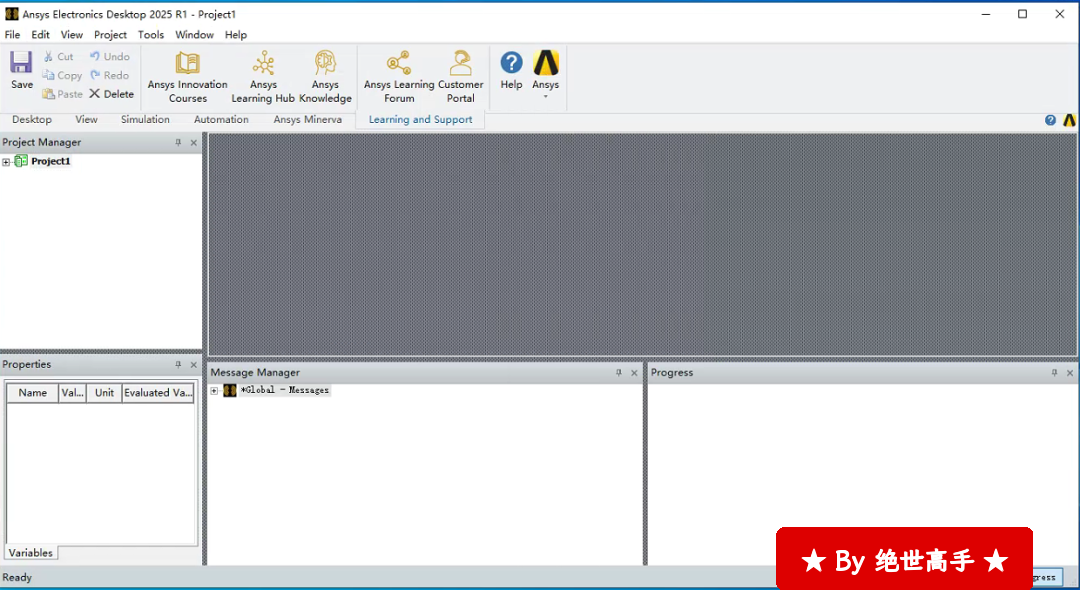Maximize the Ansys Electronics Desktop window

1022,14
